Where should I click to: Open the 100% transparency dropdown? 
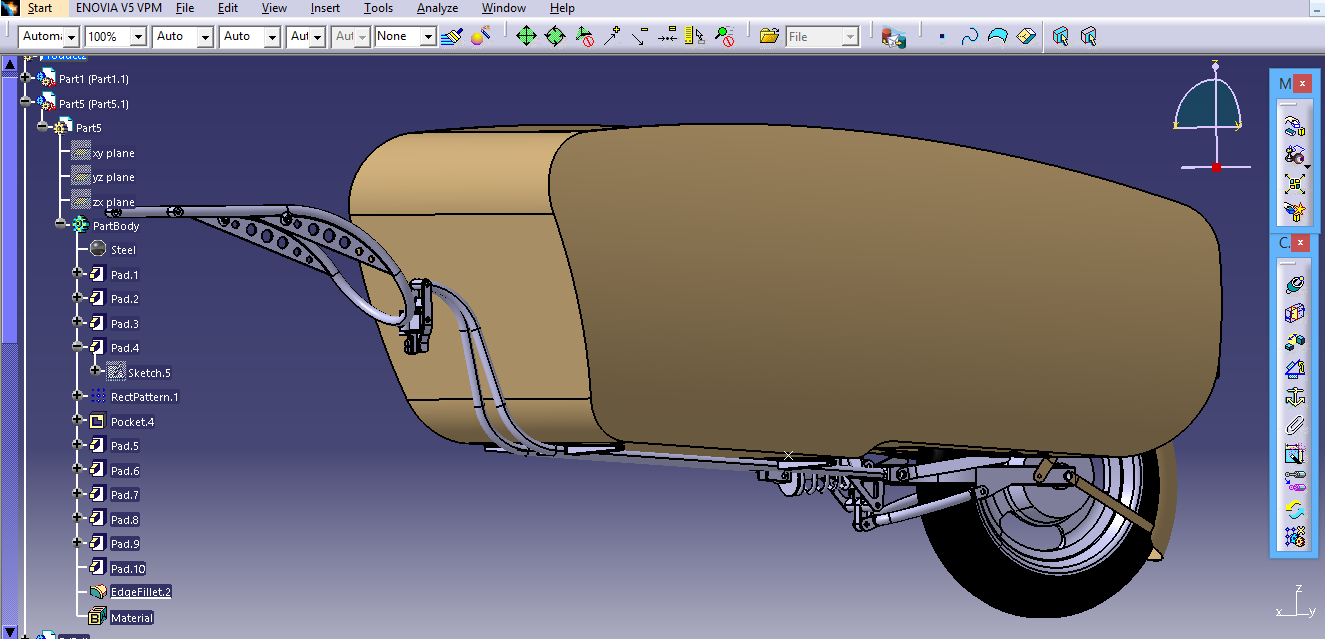pos(137,37)
